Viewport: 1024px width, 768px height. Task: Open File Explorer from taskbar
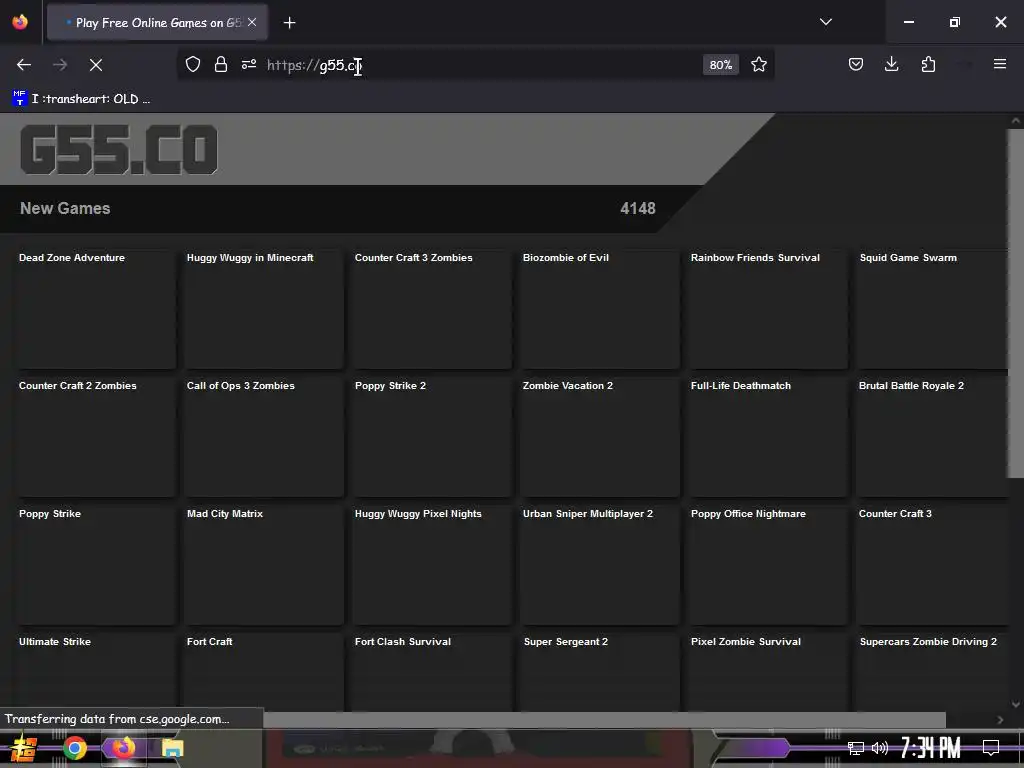point(172,748)
